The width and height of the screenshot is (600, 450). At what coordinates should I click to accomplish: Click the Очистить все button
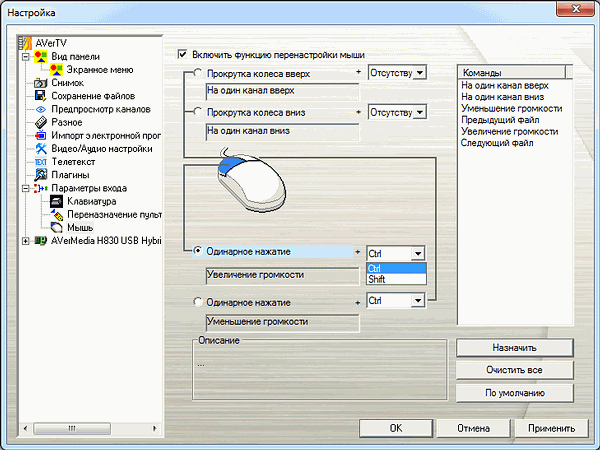click(515, 370)
